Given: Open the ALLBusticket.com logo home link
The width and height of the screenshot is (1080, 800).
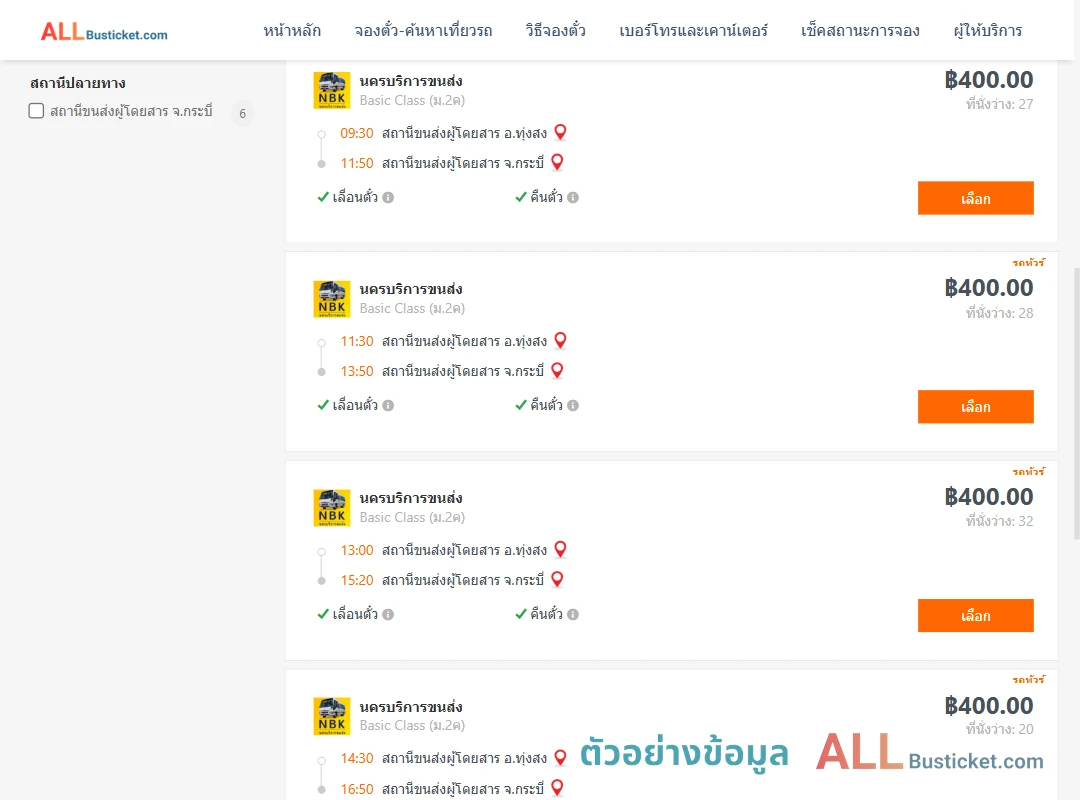Looking at the screenshot, I should point(104,32).
